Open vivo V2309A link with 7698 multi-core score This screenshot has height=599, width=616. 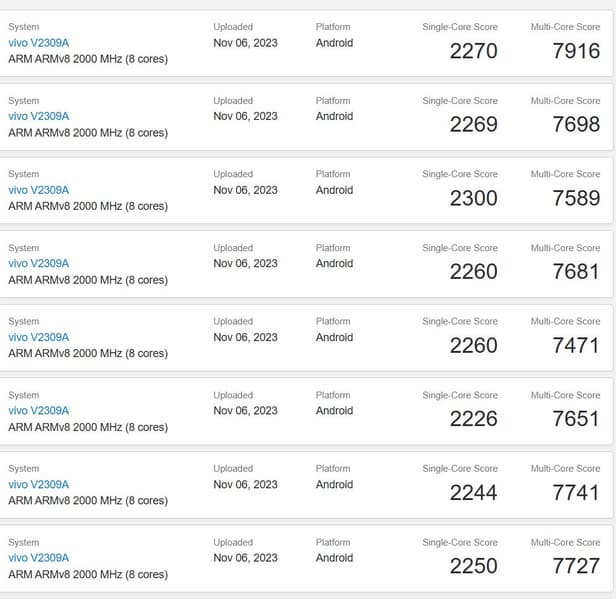[38, 116]
